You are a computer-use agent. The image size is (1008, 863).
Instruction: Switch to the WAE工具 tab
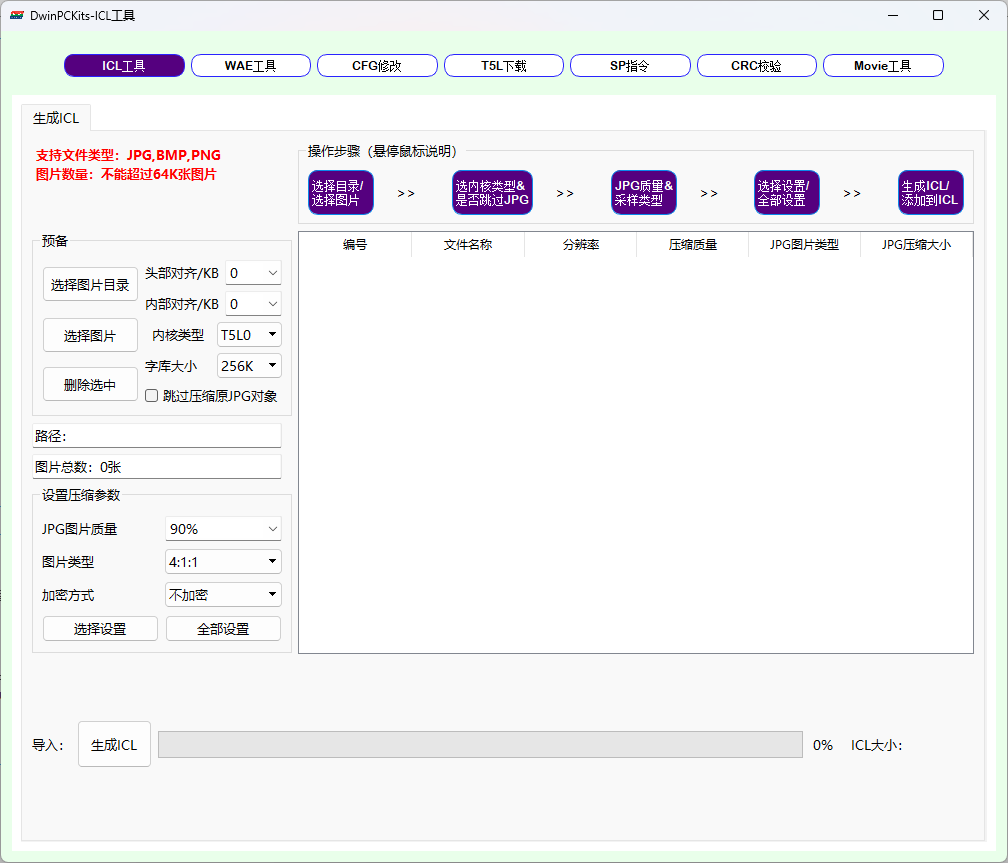click(251, 66)
